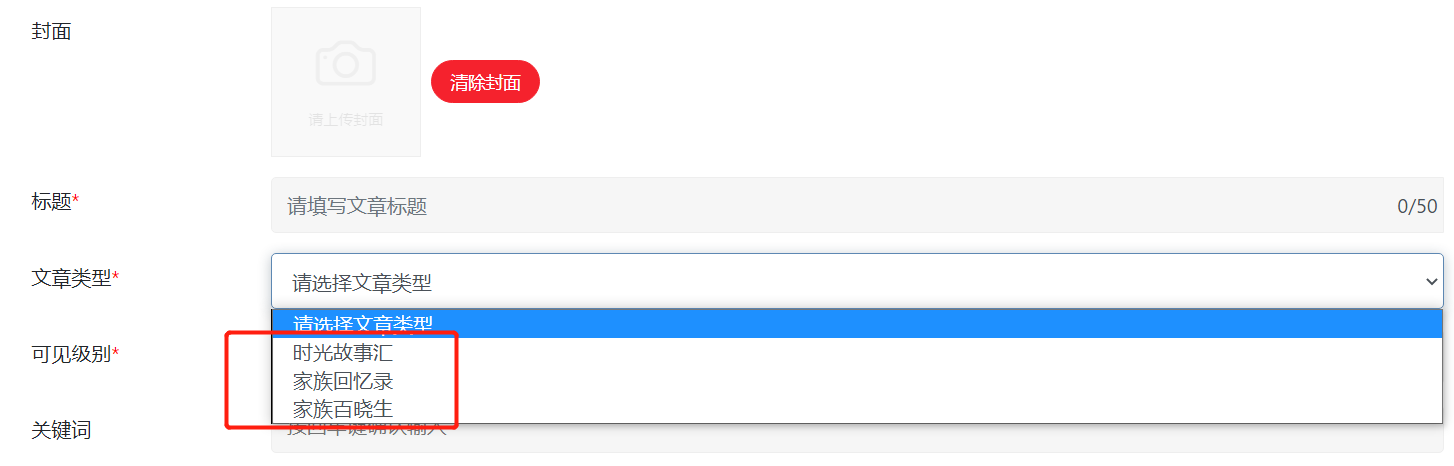Click the 可见级别 field label
Viewport: 1454px width, 466px height.
click(71, 354)
